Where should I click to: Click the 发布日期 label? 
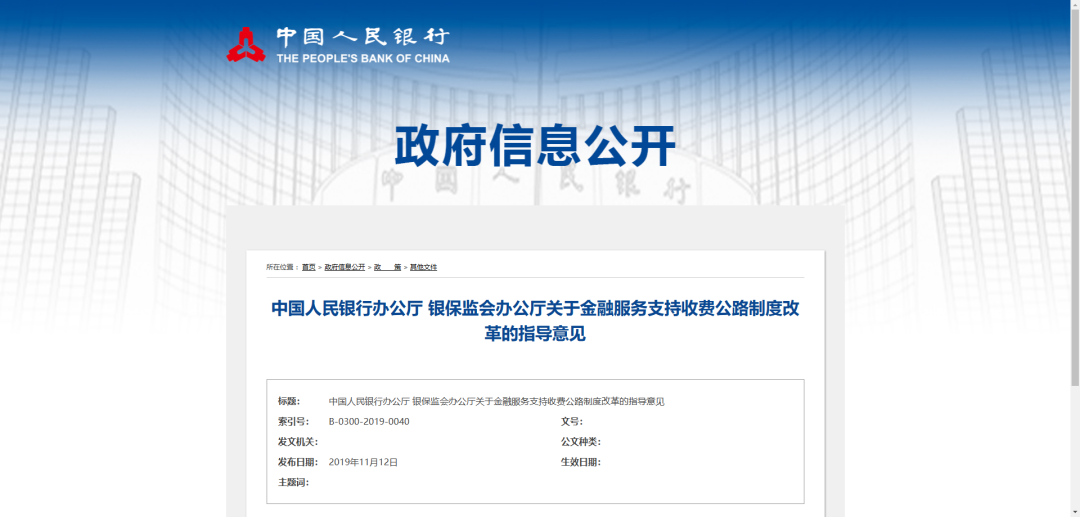[298, 463]
